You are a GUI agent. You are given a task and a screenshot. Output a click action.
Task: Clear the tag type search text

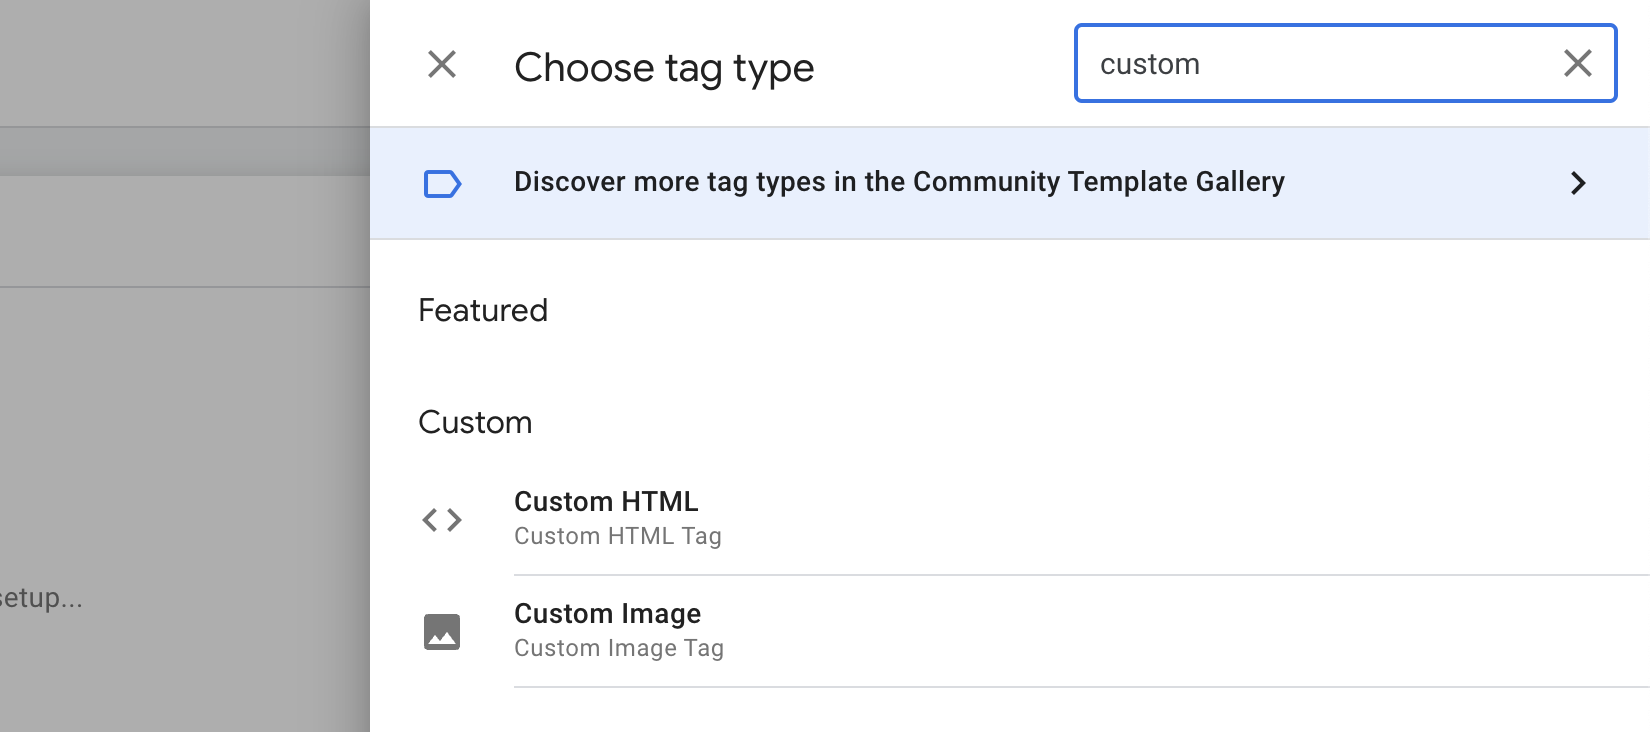tap(1577, 64)
